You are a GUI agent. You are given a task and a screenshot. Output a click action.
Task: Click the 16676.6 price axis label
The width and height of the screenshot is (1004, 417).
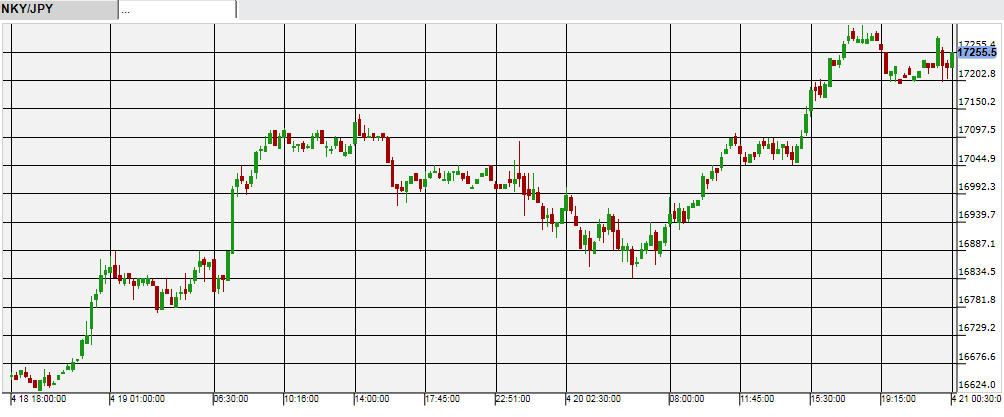coord(977,357)
